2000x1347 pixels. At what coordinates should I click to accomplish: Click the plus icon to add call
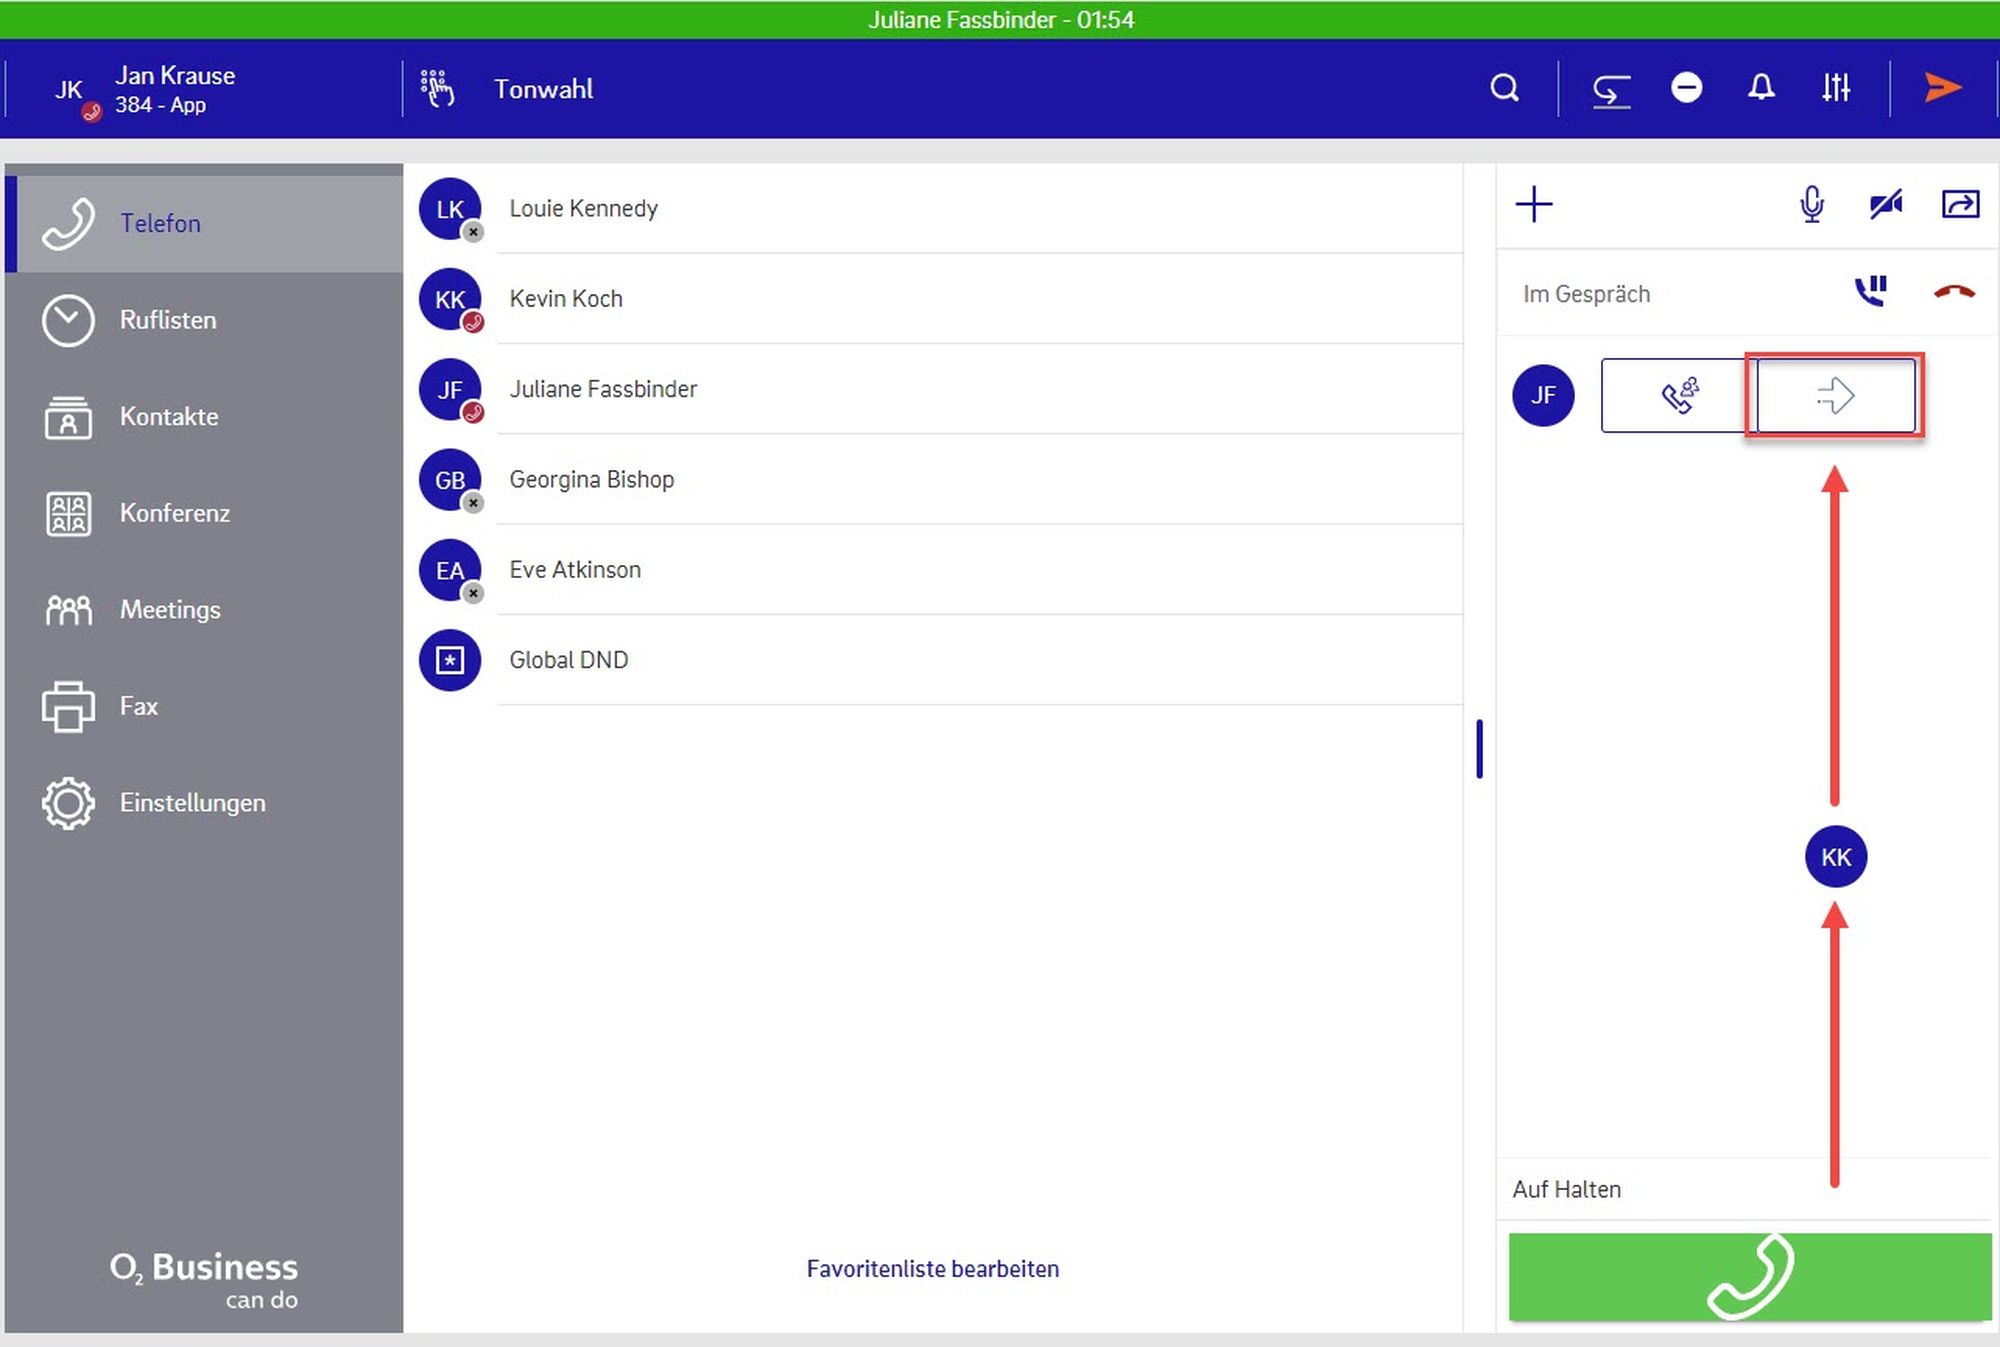click(x=1533, y=205)
